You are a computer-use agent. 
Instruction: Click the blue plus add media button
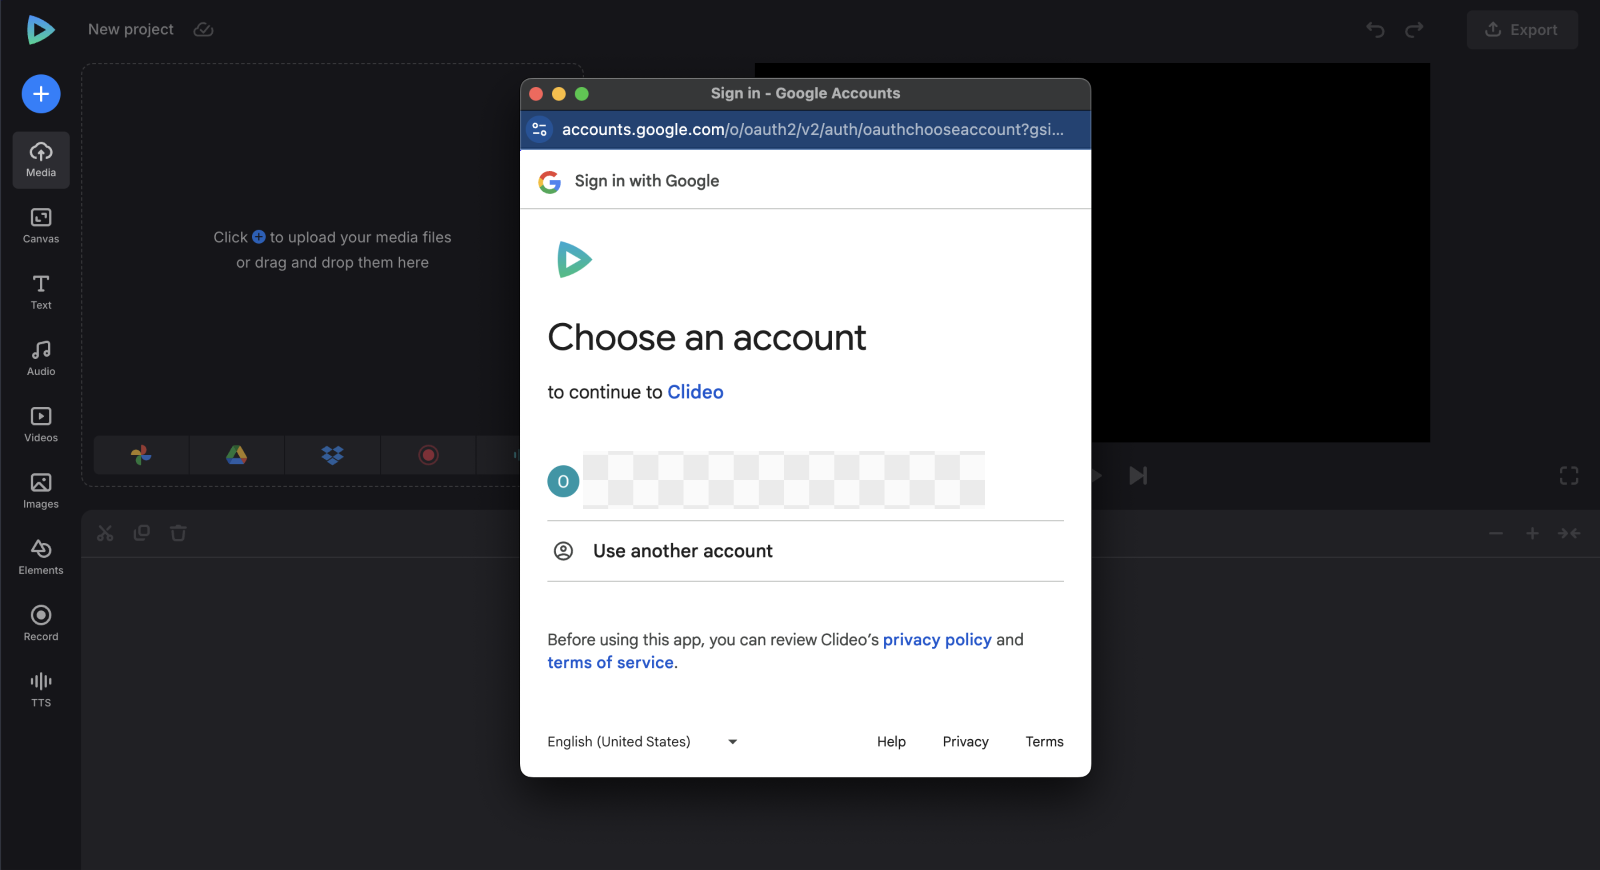(41, 94)
